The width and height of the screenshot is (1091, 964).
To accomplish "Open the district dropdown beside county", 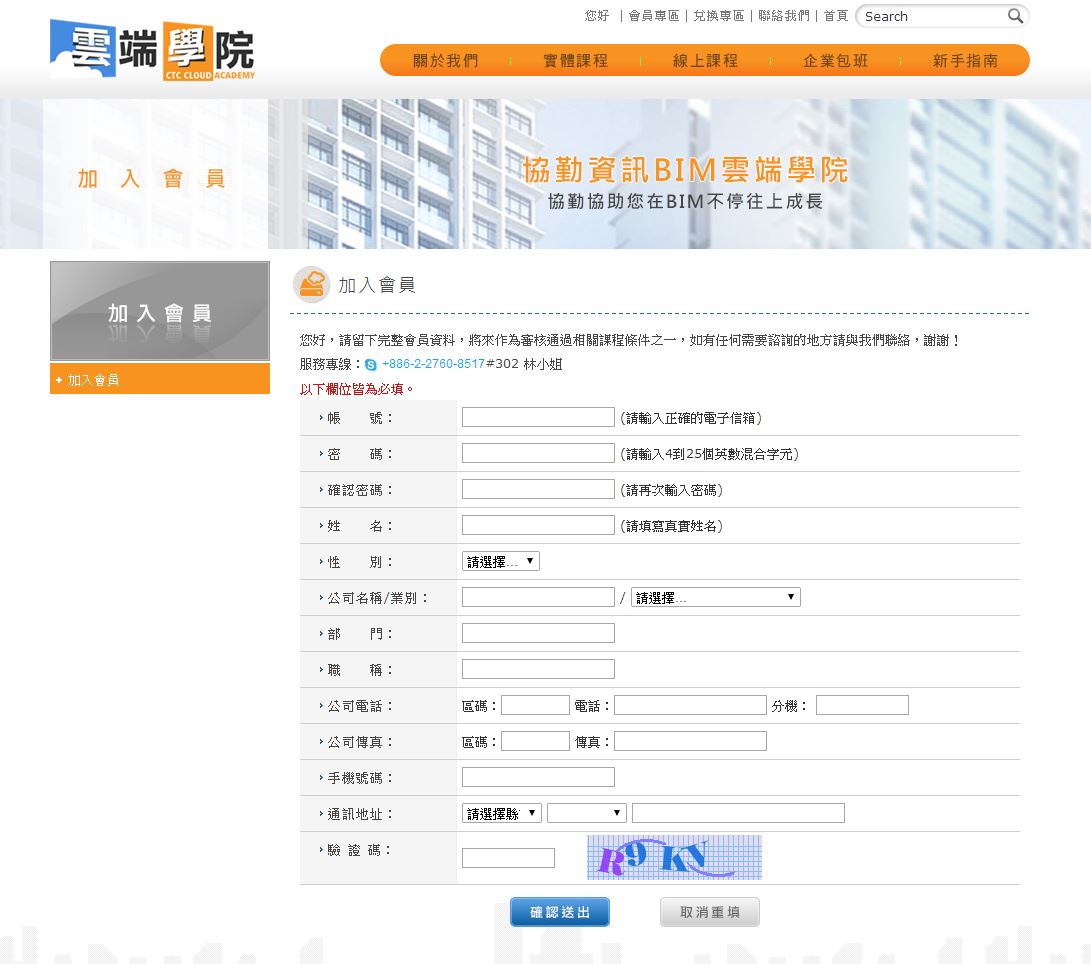I will point(586,814).
